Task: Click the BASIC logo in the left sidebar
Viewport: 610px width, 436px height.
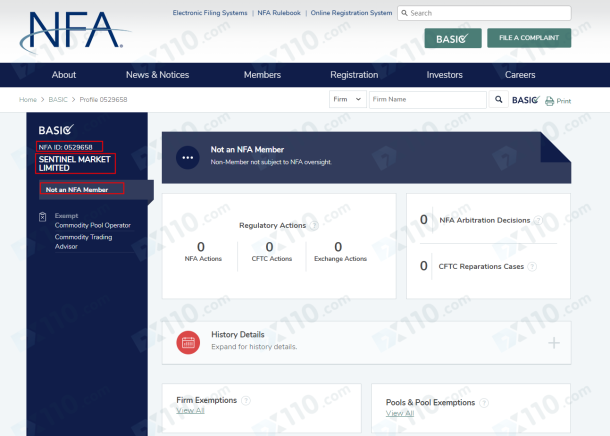Action: click(x=56, y=130)
